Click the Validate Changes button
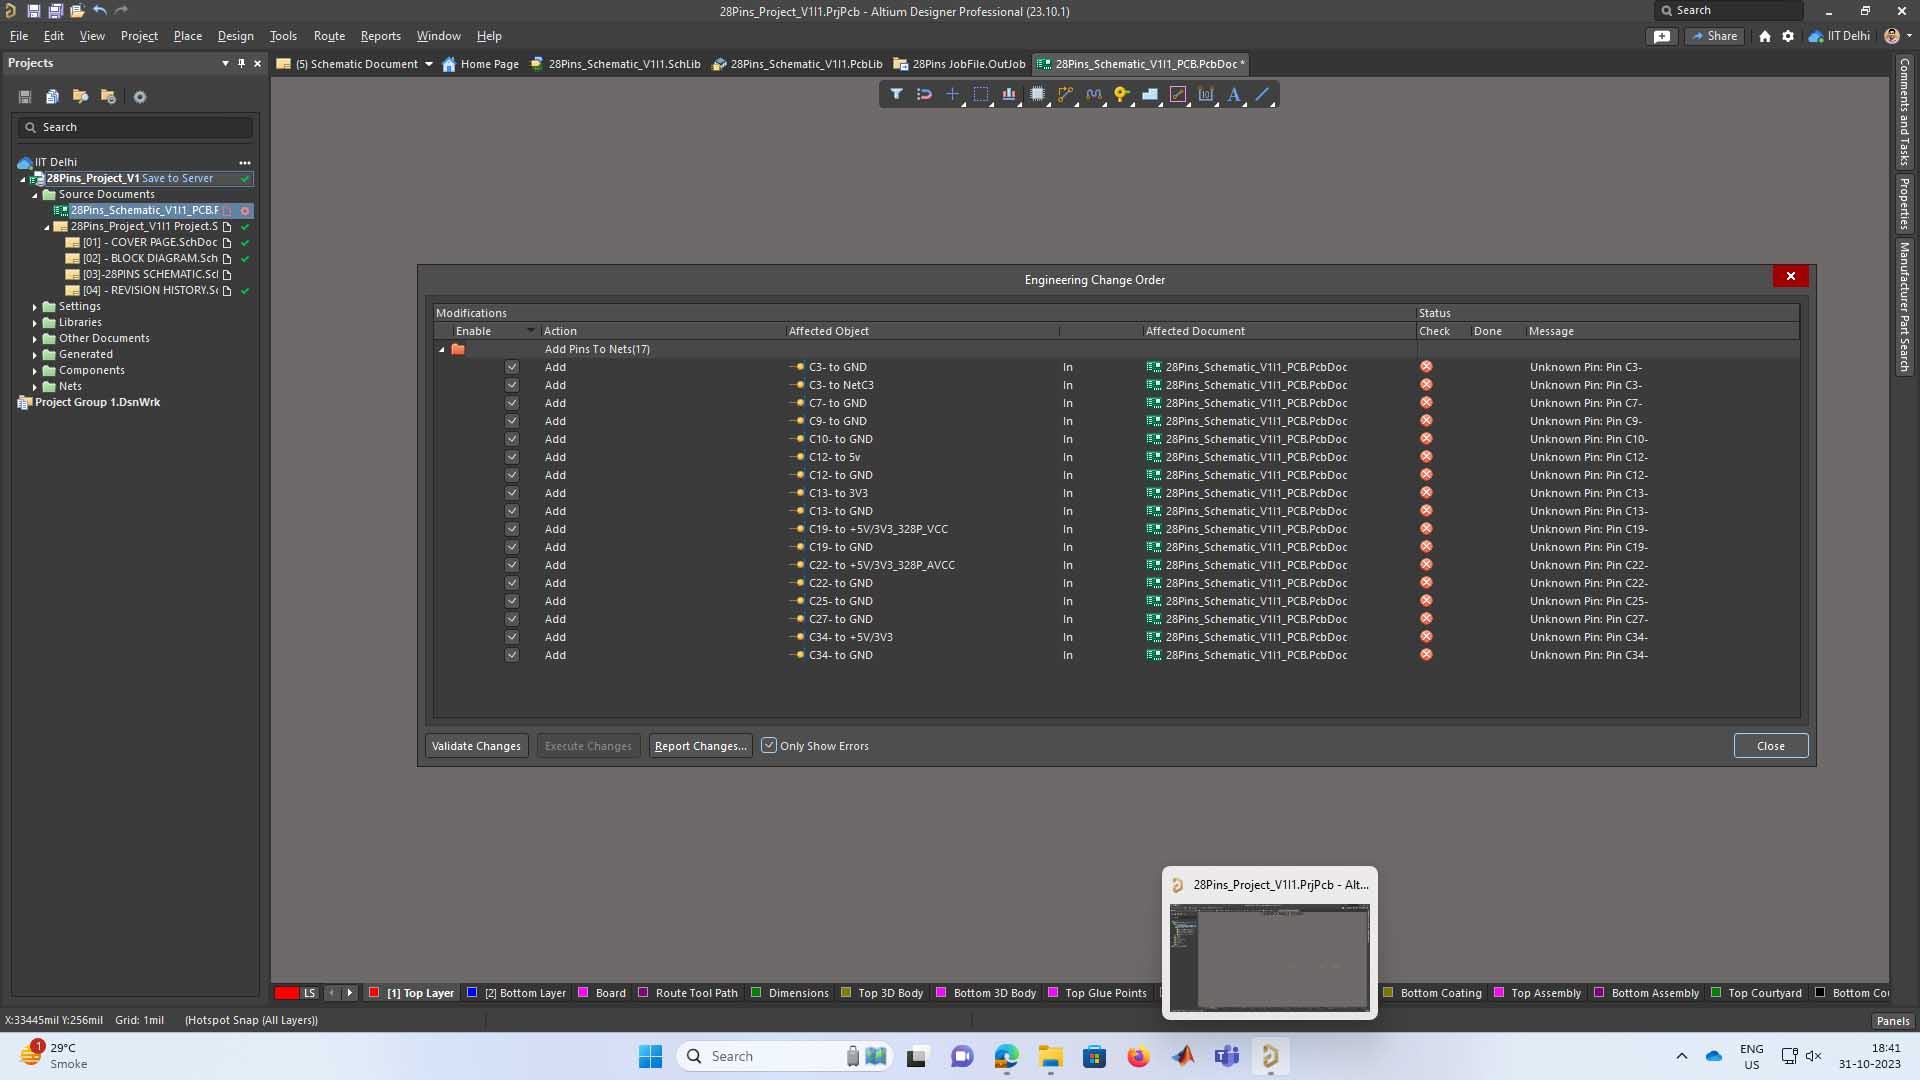Image resolution: width=1920 pixels, height=1080 pixels. (476, 746)
